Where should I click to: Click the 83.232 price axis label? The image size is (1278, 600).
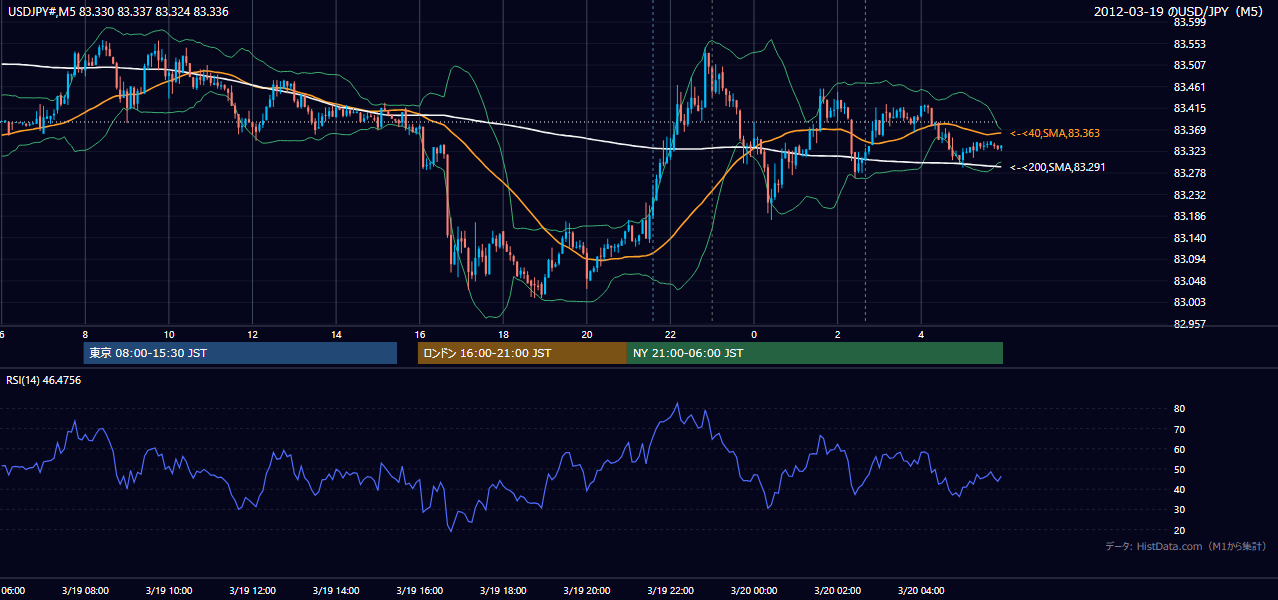(x=1189, y=195)
